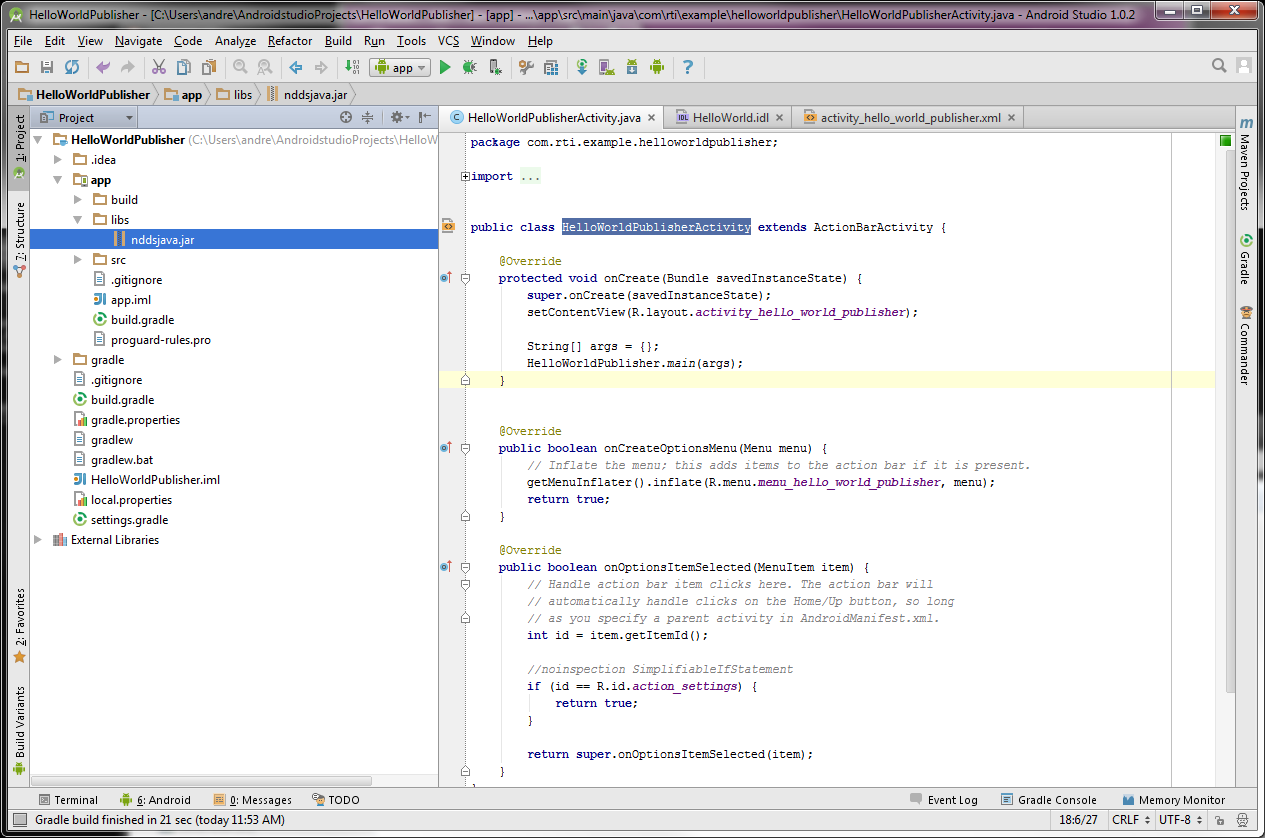Viewport: 1265px width, 838px height.
Task: Open the UTF-8 encoding selector
Action: (x=1180, y=820)
